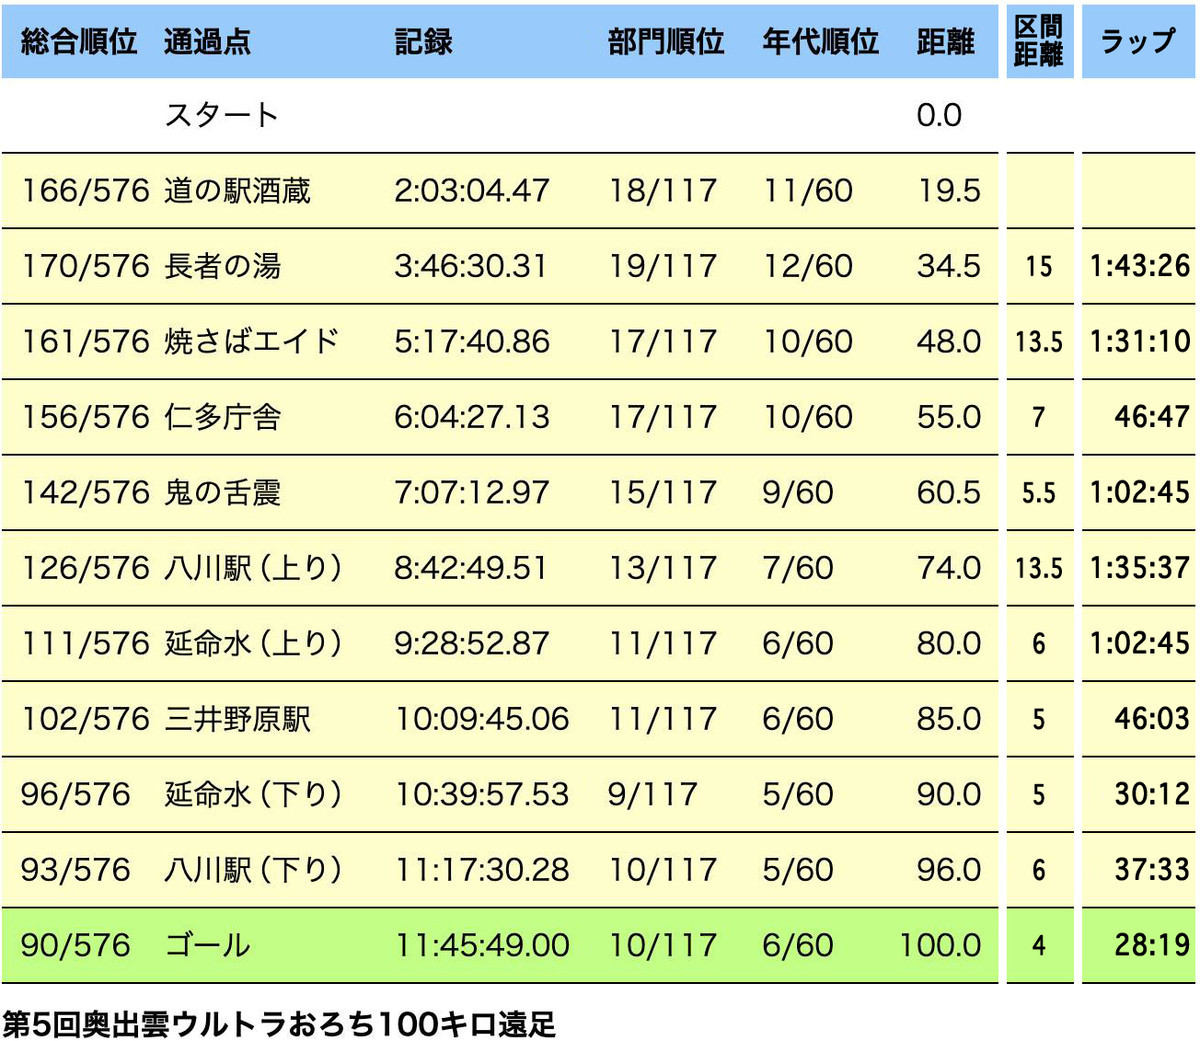Select the 延命水(上り) checkpoint name
The image size is (1200, 1041).
(254, 643)
